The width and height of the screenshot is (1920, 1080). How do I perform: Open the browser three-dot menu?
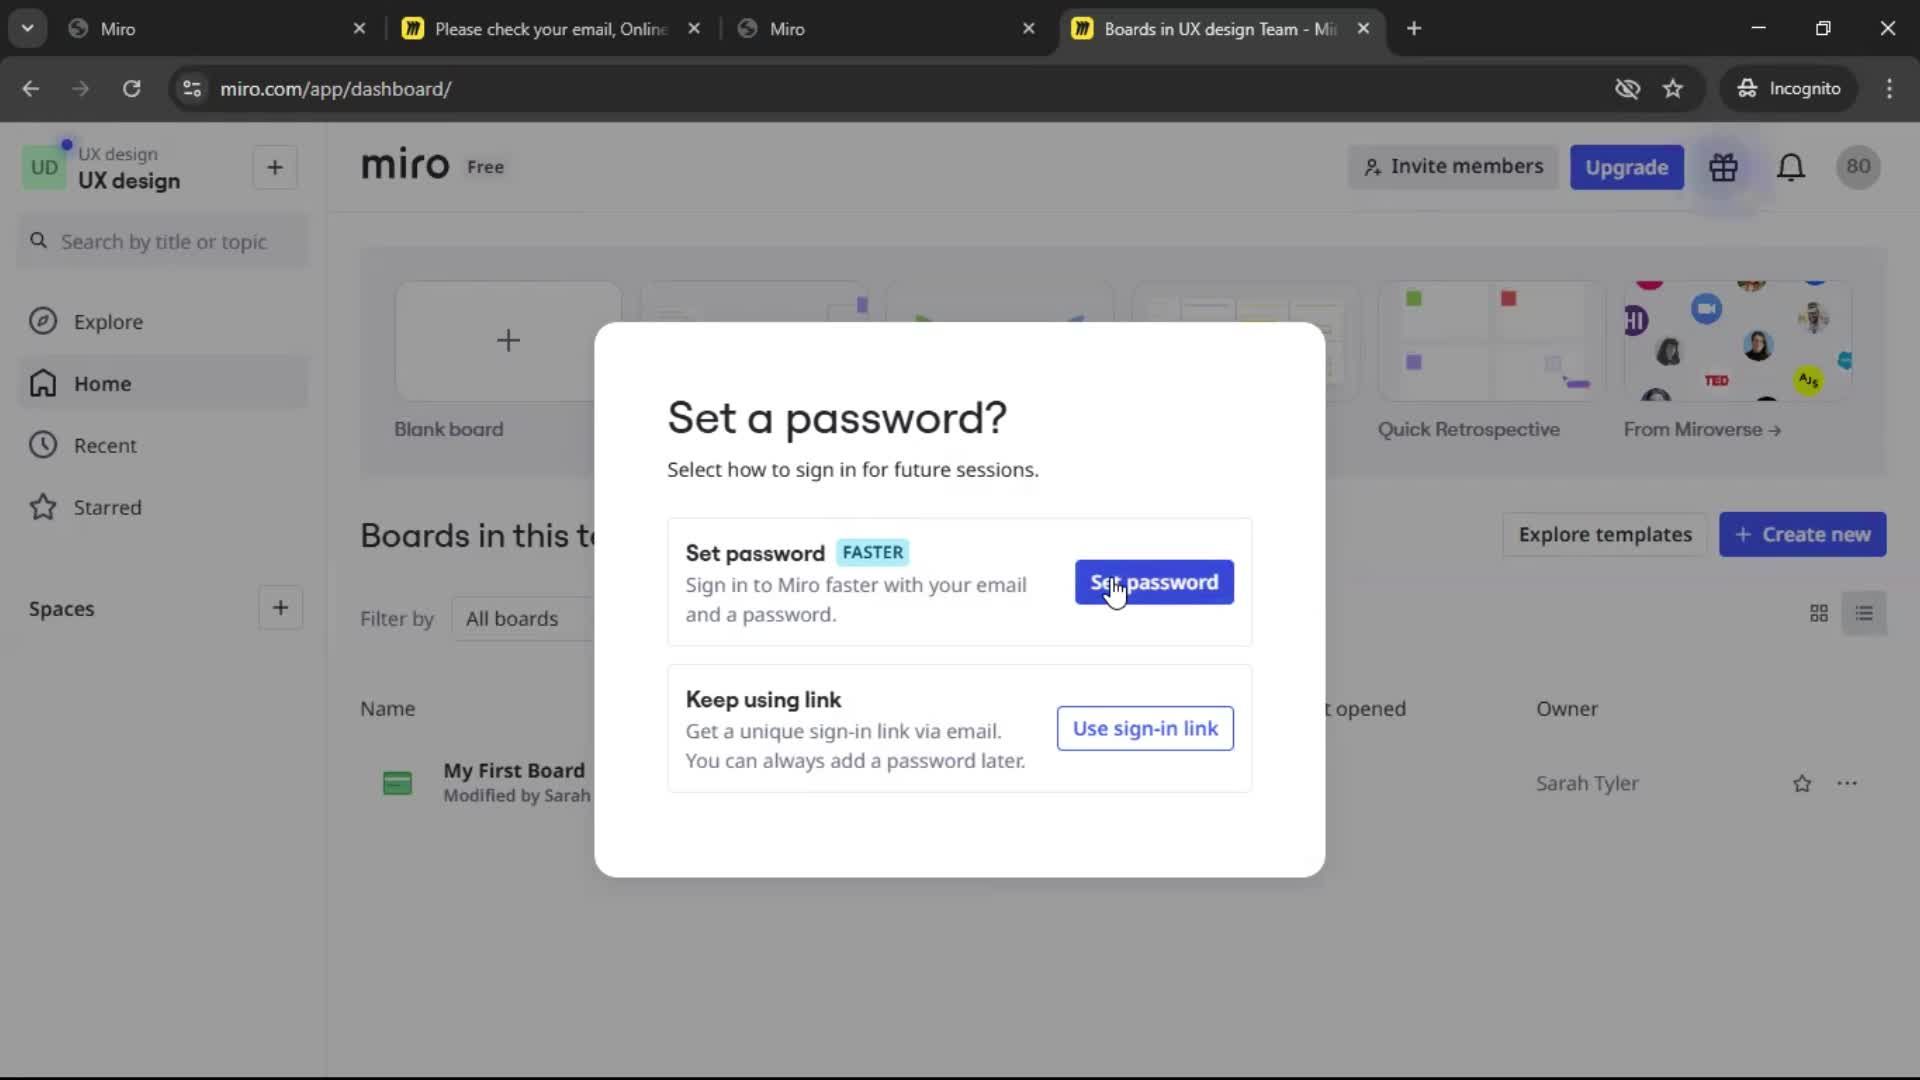point(1889,89)
